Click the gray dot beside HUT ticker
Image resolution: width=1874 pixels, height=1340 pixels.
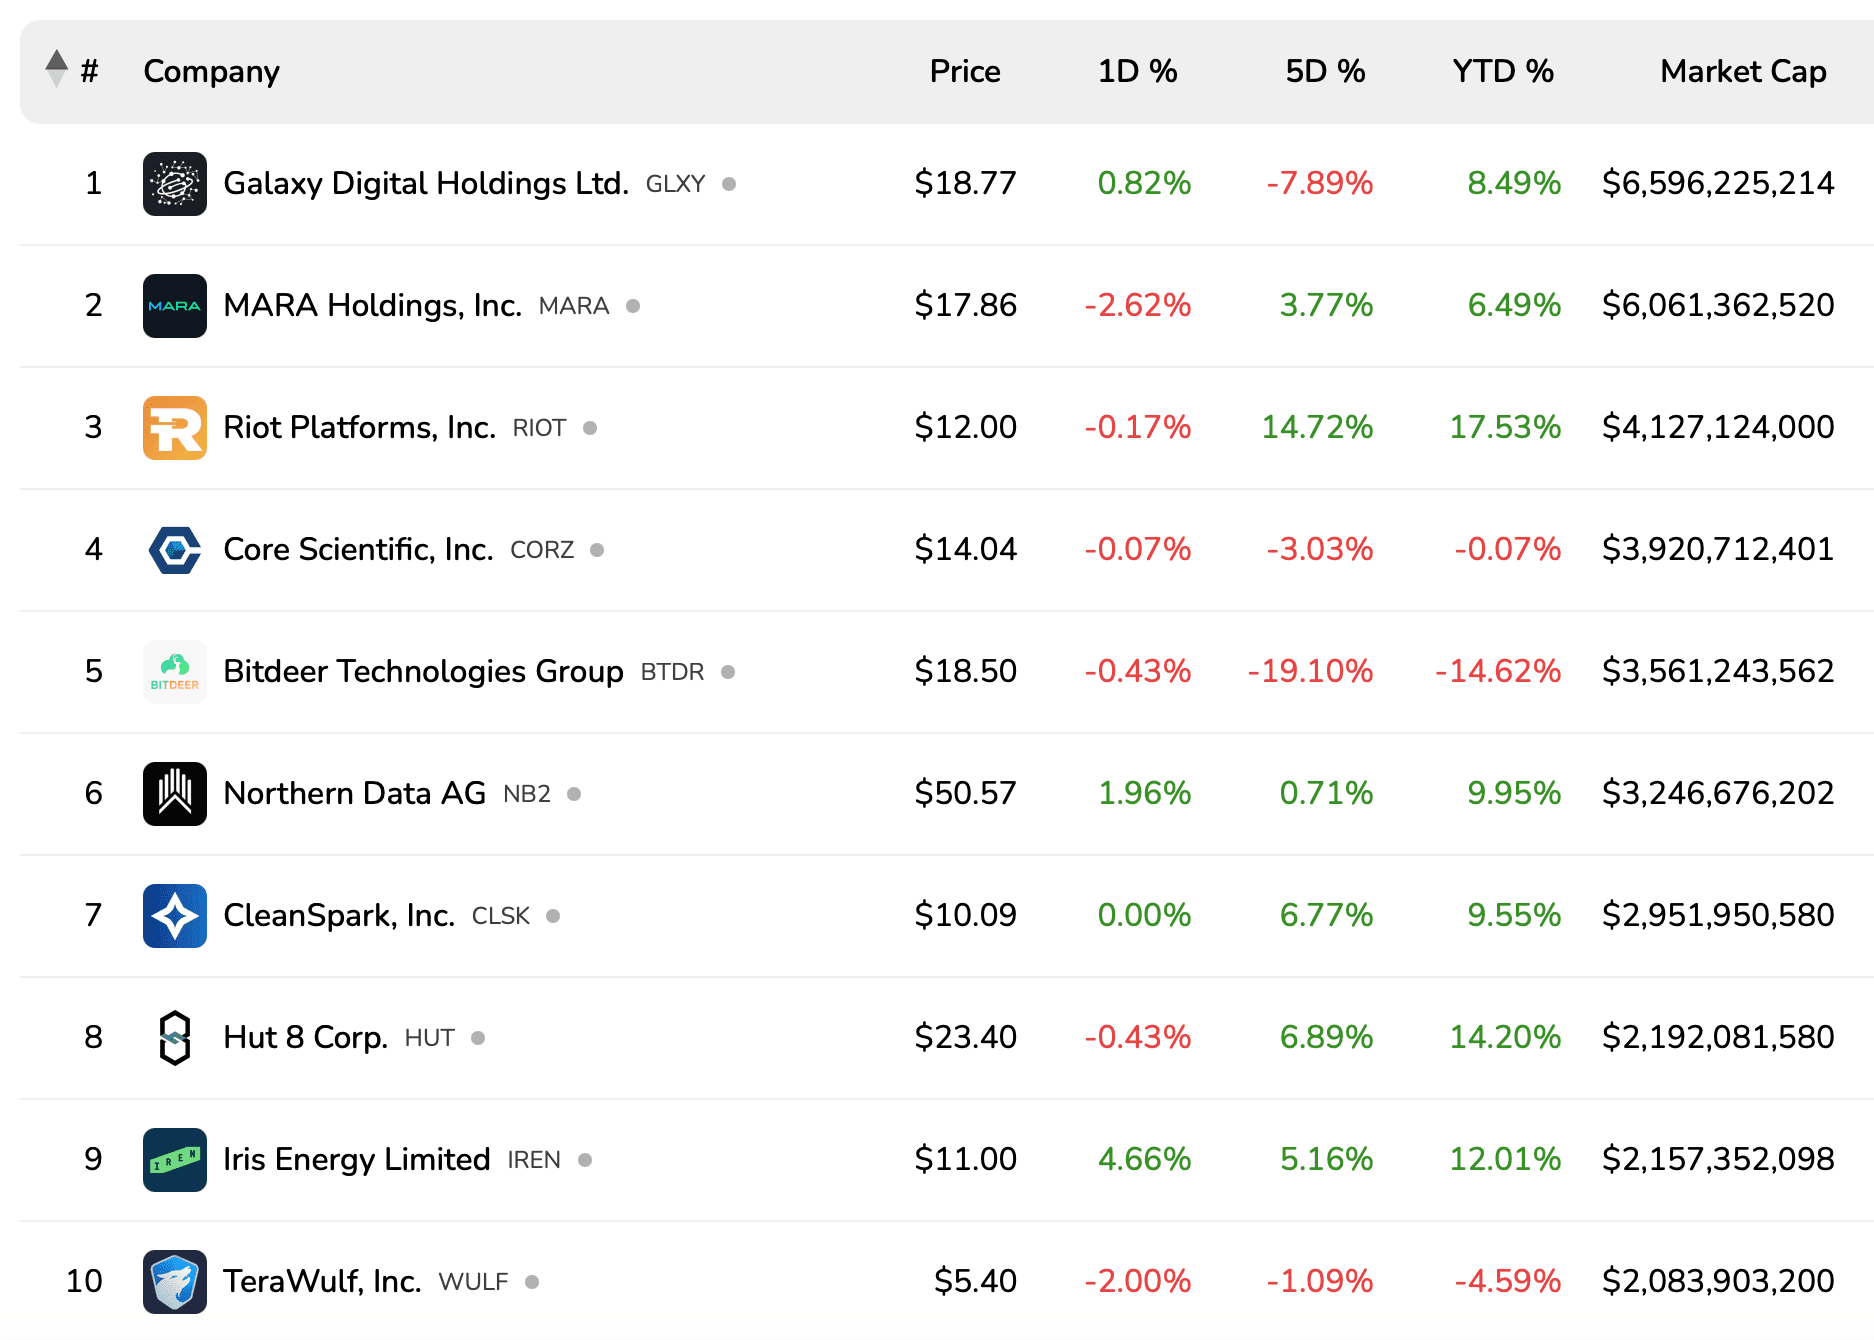point(480,1037)
